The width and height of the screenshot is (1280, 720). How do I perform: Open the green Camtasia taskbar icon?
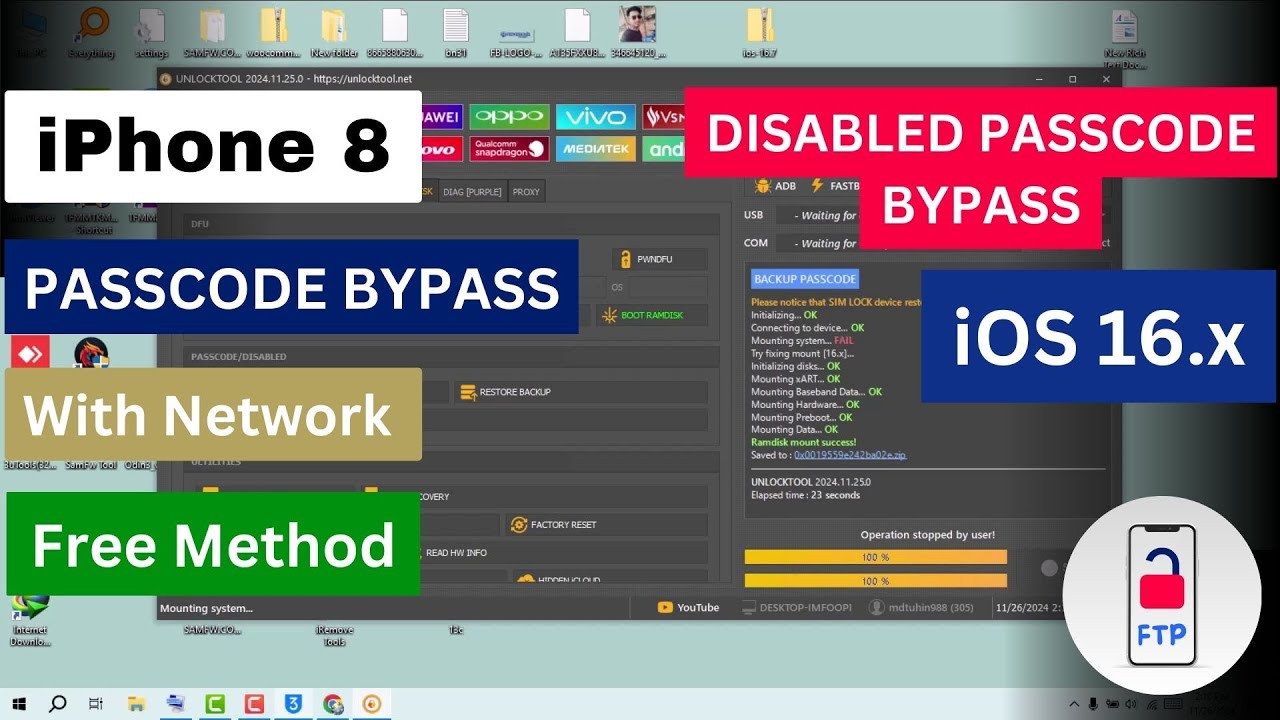click(214, 704)
